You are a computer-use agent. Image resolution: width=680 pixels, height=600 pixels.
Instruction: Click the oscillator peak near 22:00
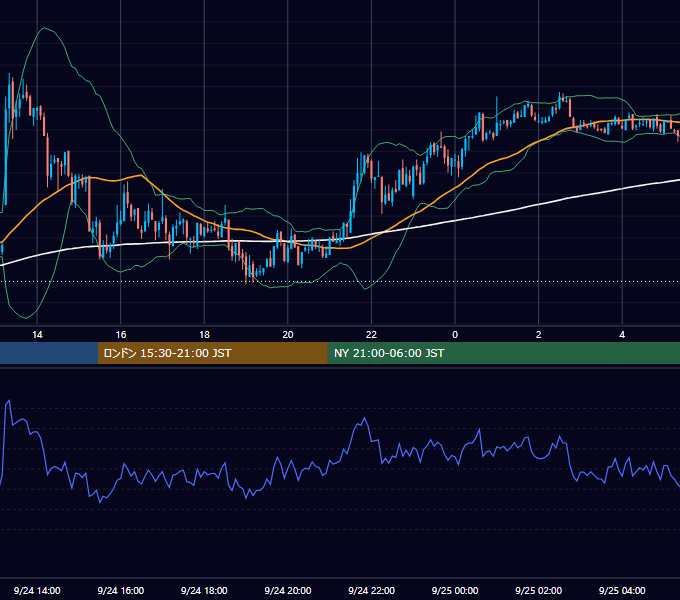click(x=364, y=418)
